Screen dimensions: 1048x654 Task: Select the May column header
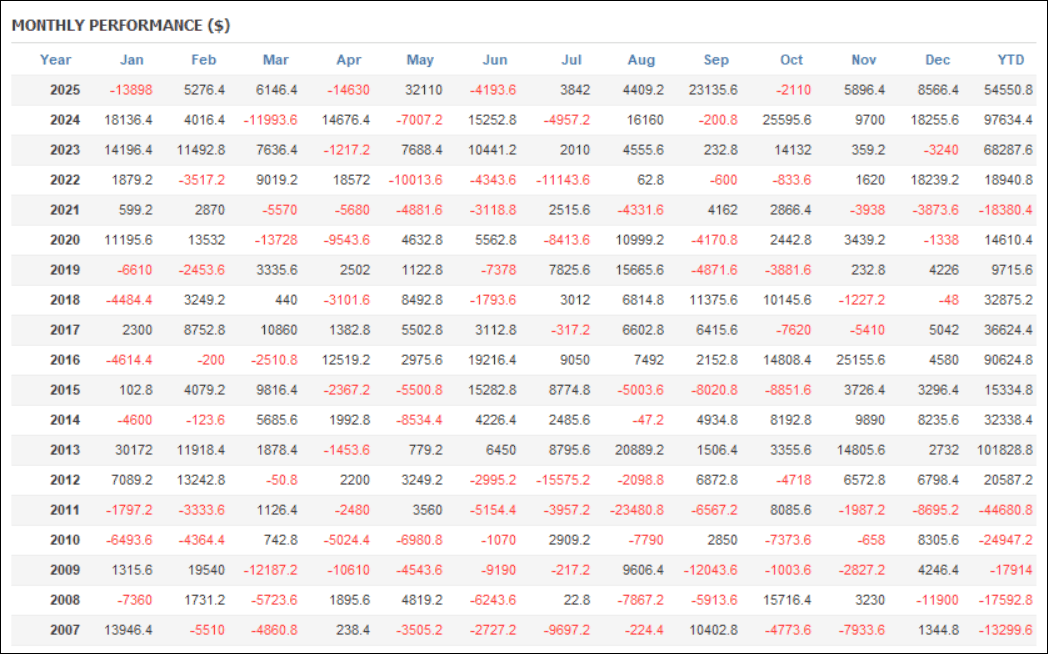[x=421, y=60]
